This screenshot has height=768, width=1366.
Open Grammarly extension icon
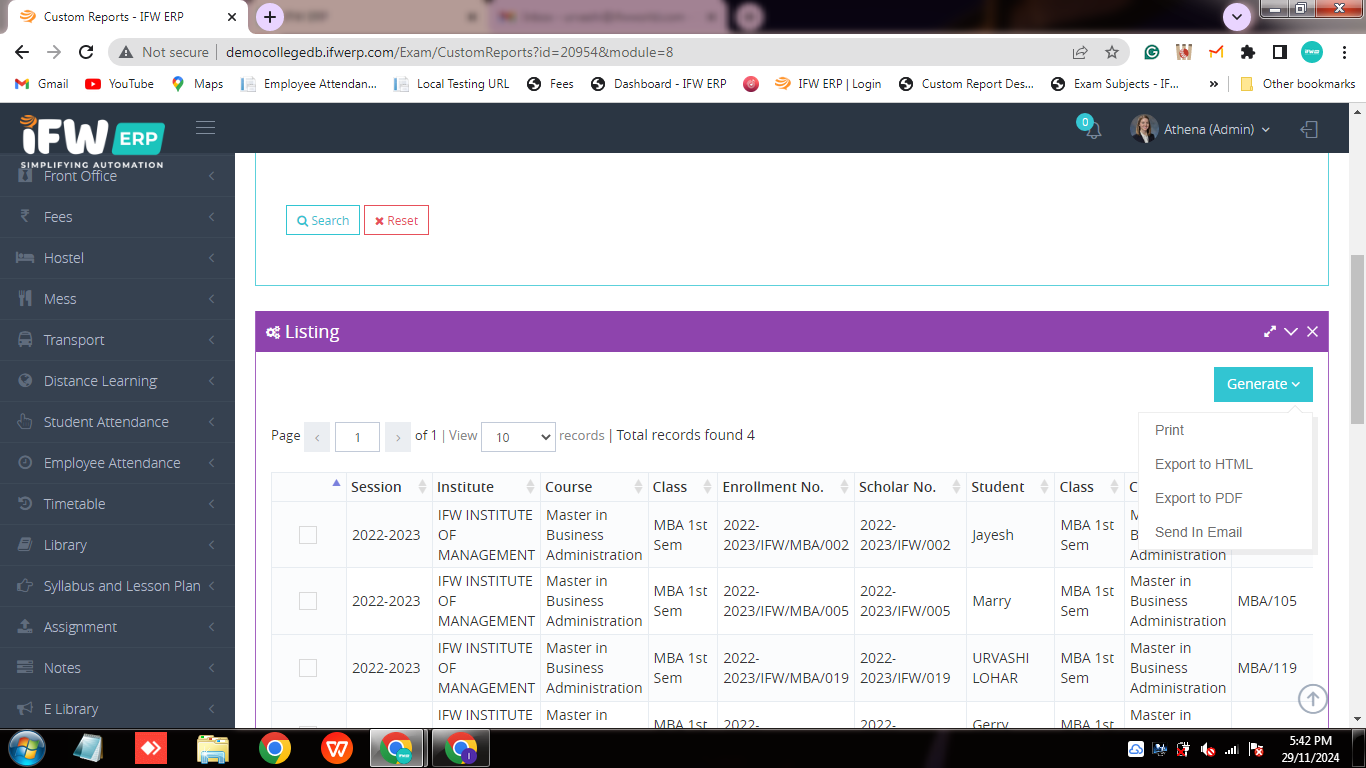click(x=1152, y=52)
